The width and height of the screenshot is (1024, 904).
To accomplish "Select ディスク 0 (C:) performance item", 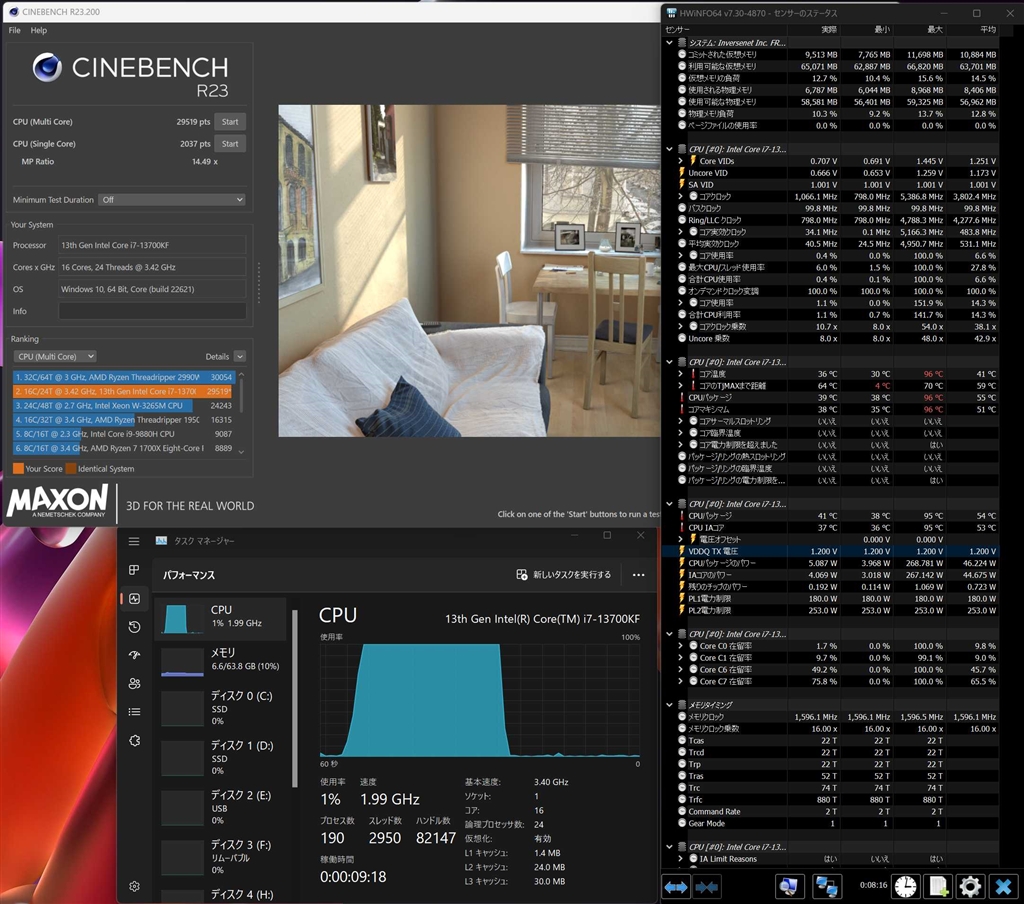I will pyautogui.click(x=221, y=708).
